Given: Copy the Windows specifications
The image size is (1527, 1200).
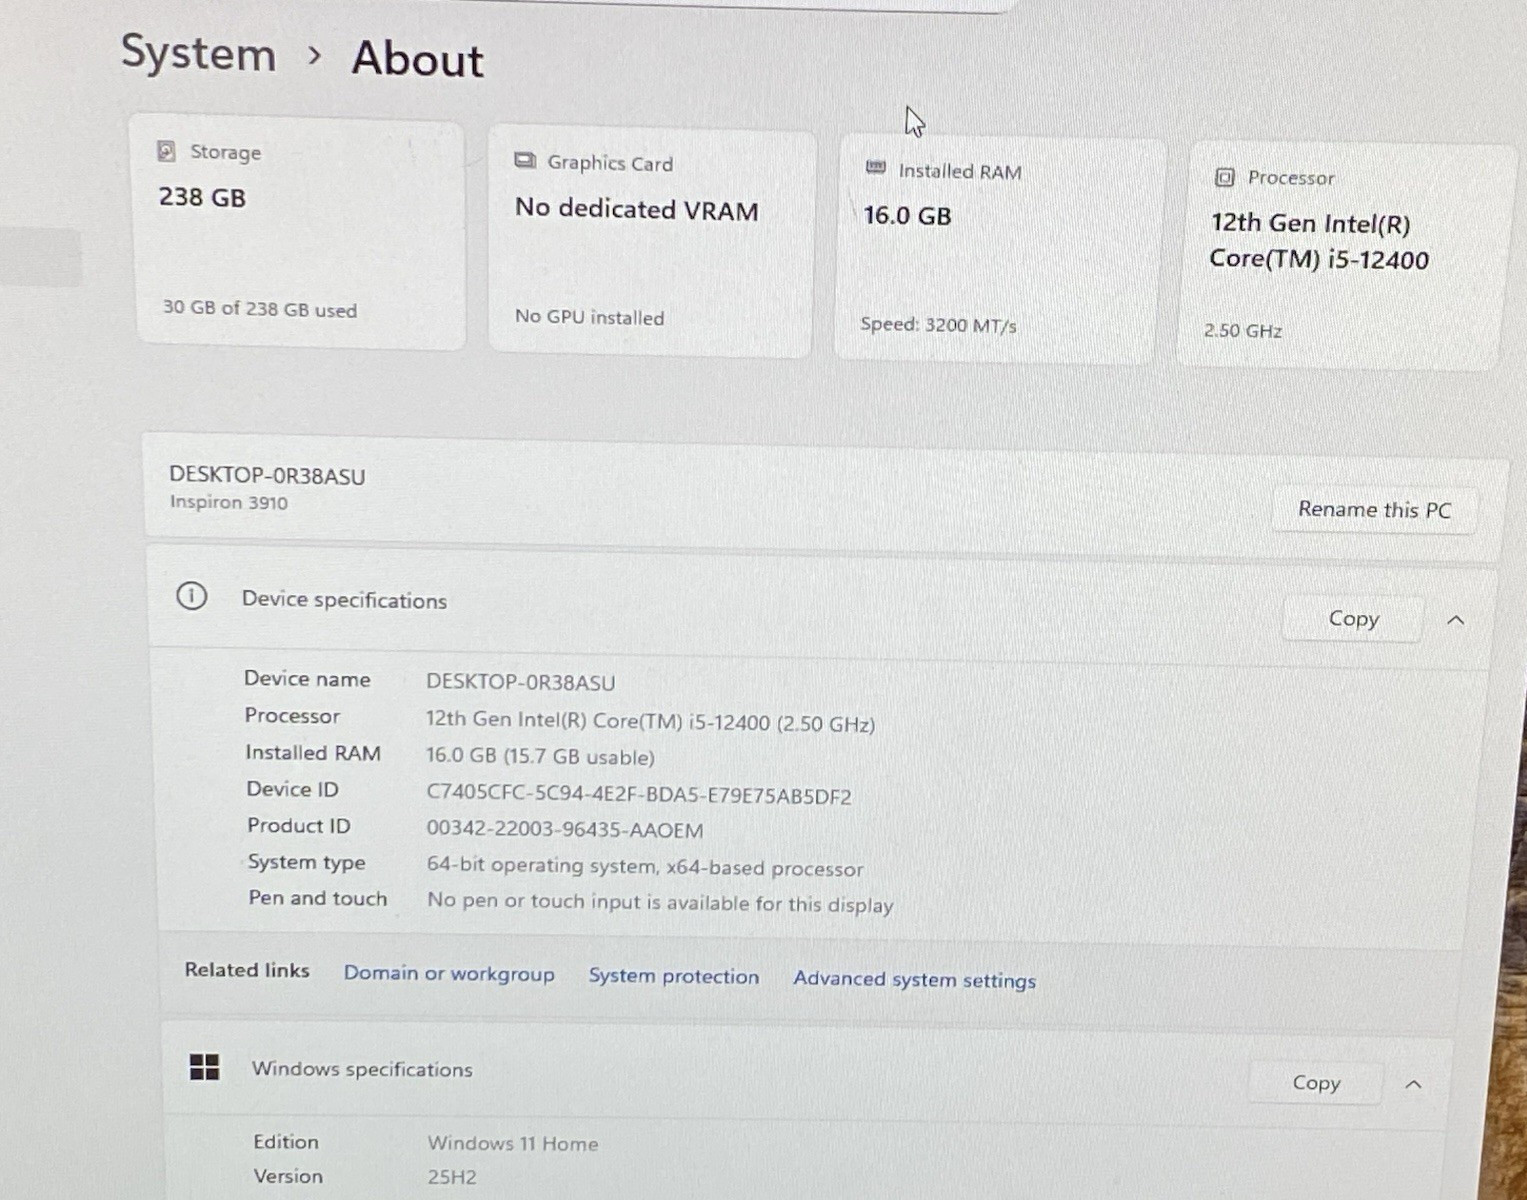Looking at the screenshot, I should [1316, 1083].
